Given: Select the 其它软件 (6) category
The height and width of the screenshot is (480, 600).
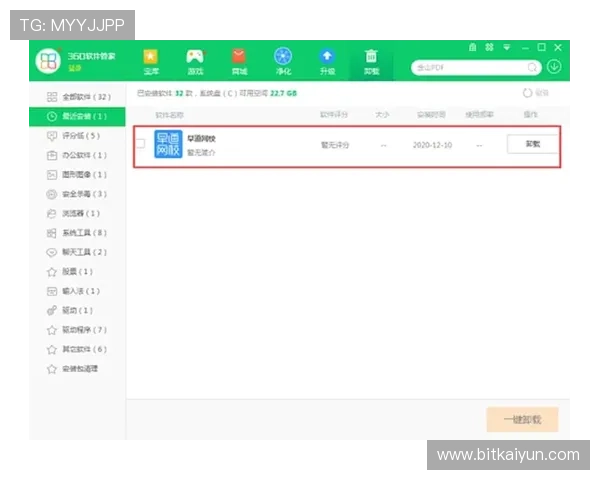Looking at the screenshot, I should 76,349.
